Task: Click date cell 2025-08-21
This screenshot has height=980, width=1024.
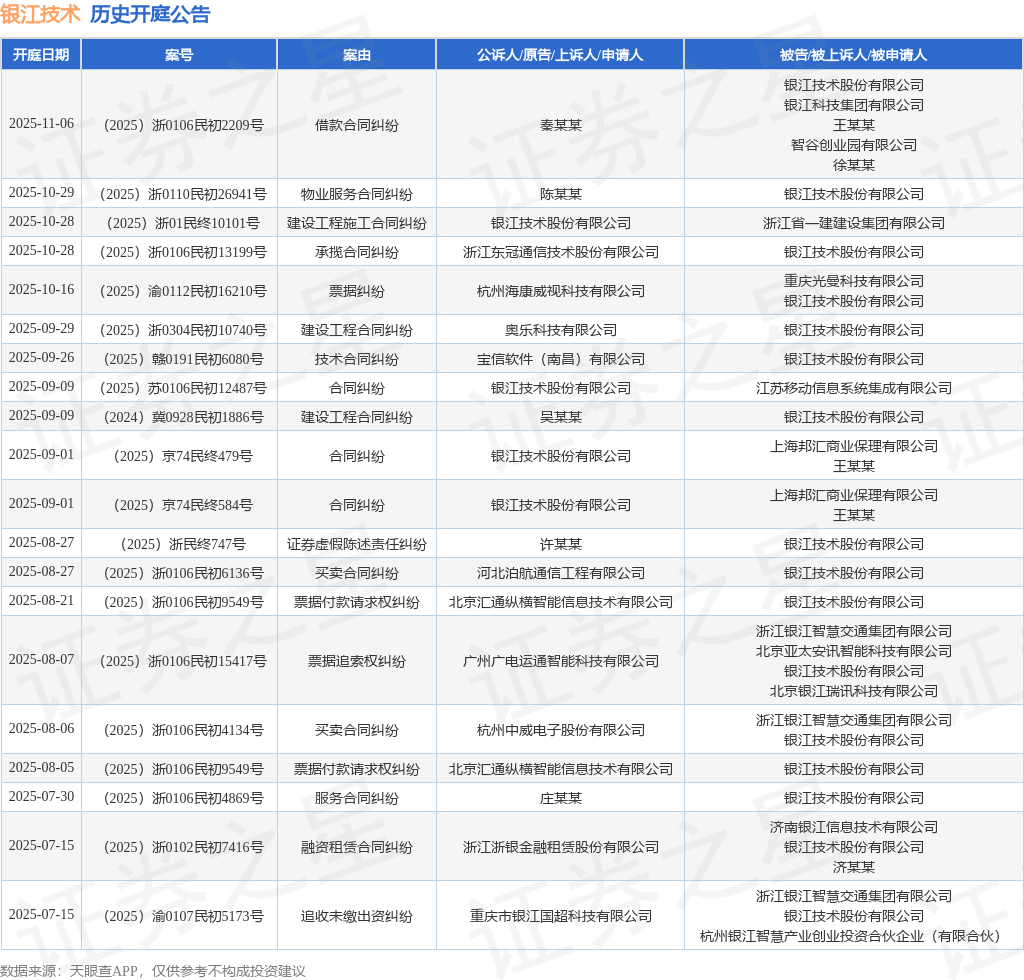Action: [x=41, y=601]
